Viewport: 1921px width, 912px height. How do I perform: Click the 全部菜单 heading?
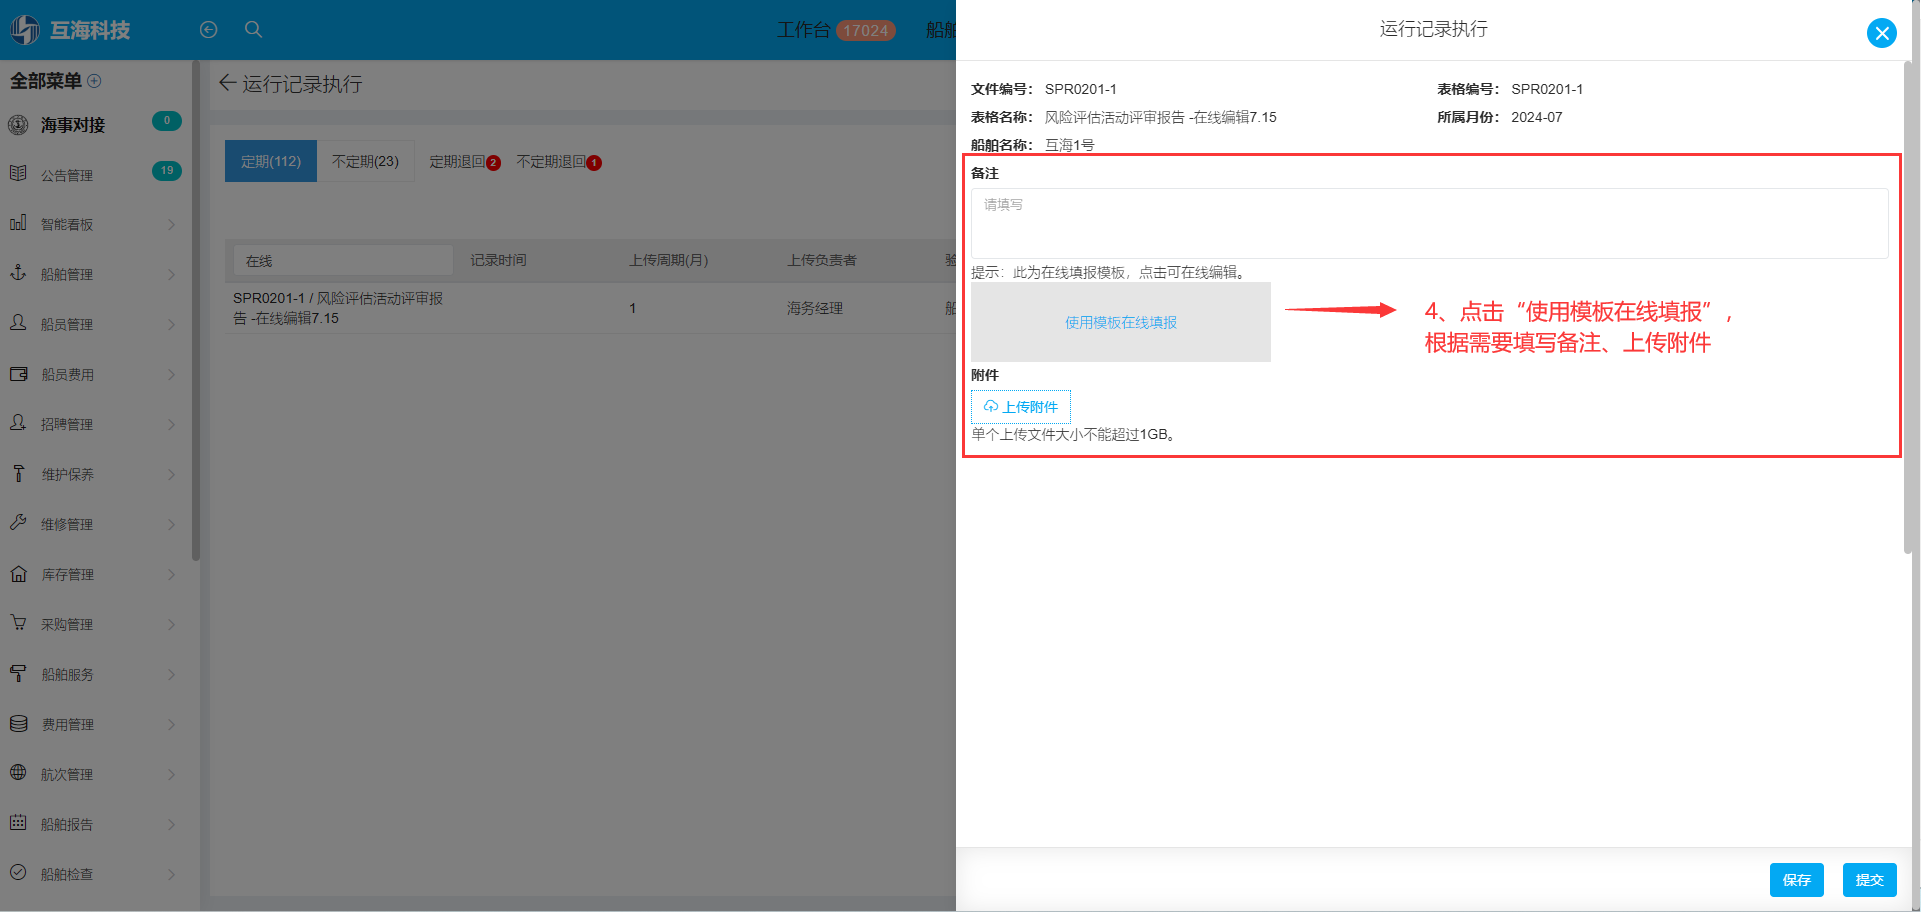coord(46,81)
